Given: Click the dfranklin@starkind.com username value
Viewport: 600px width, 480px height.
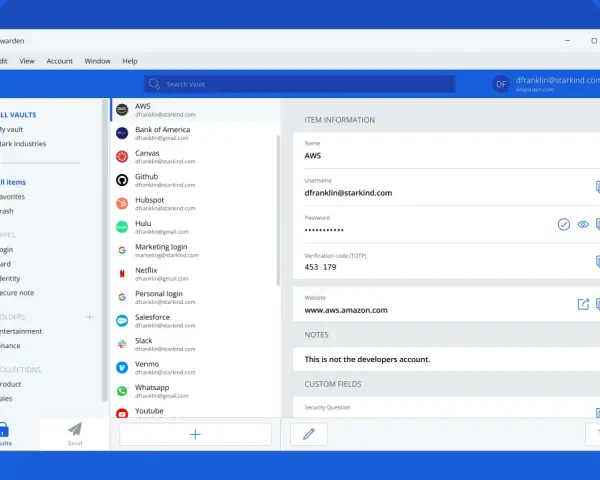Looking at the screenshot, I should pyautogui.click(x=348, y=193).
